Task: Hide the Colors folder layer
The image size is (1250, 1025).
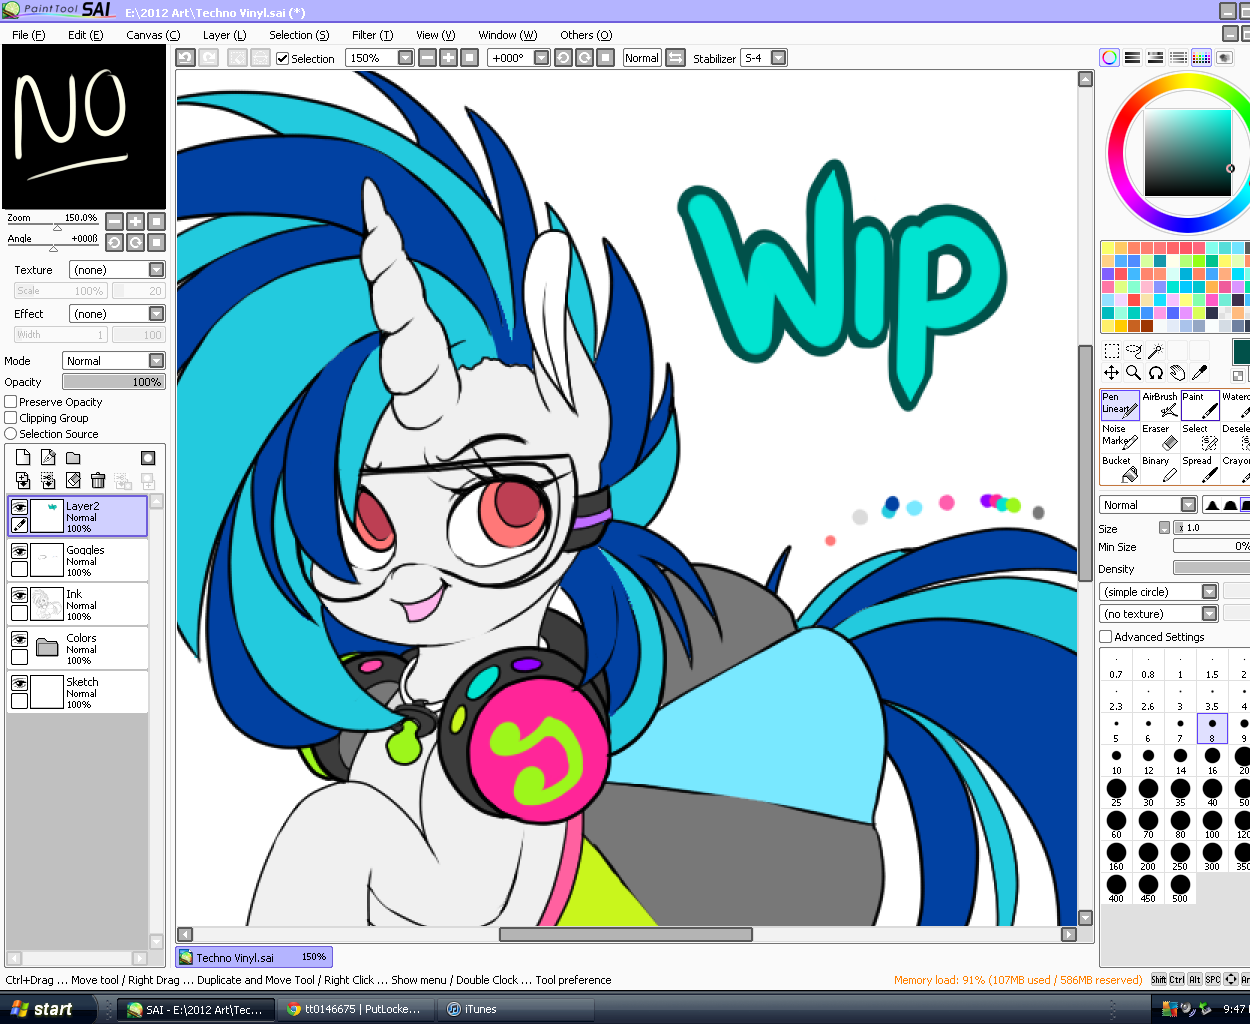Action: click(19, 639)
